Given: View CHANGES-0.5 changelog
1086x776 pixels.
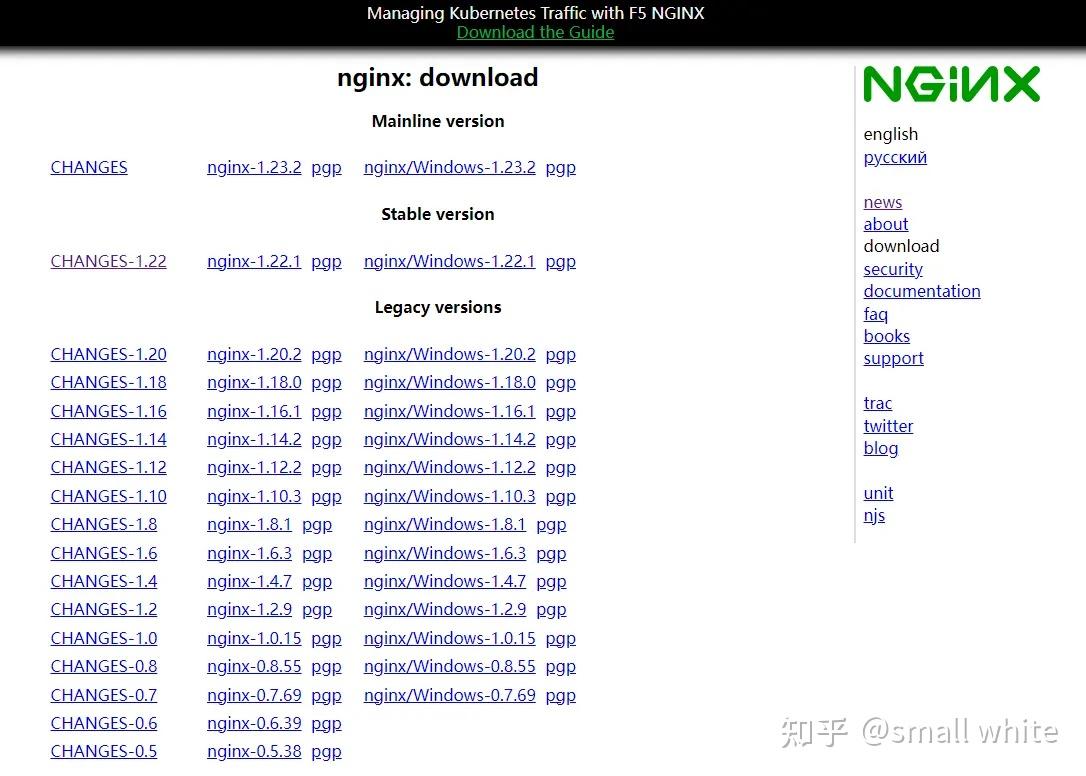Looking at the screenshot, I should [103, 751].
